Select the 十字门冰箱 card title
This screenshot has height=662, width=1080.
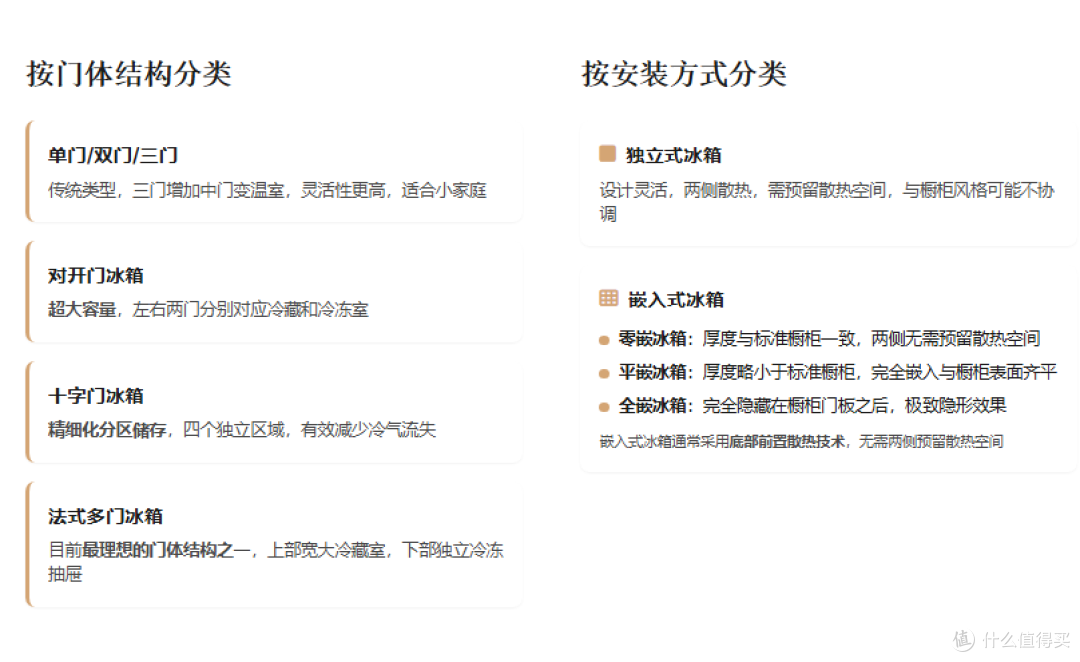pos(96,396)
